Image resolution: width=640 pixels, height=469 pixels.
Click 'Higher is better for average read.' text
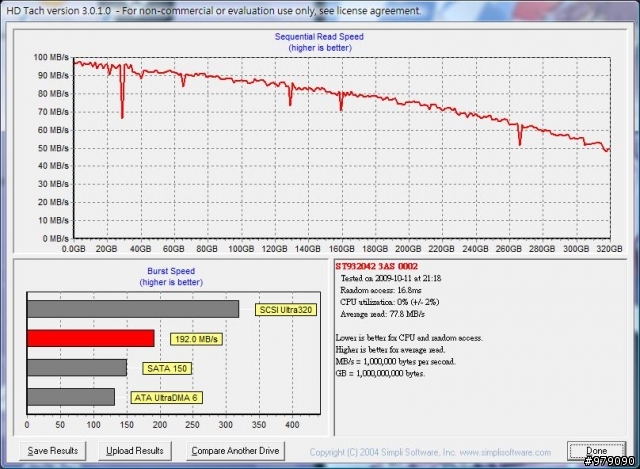390,350
